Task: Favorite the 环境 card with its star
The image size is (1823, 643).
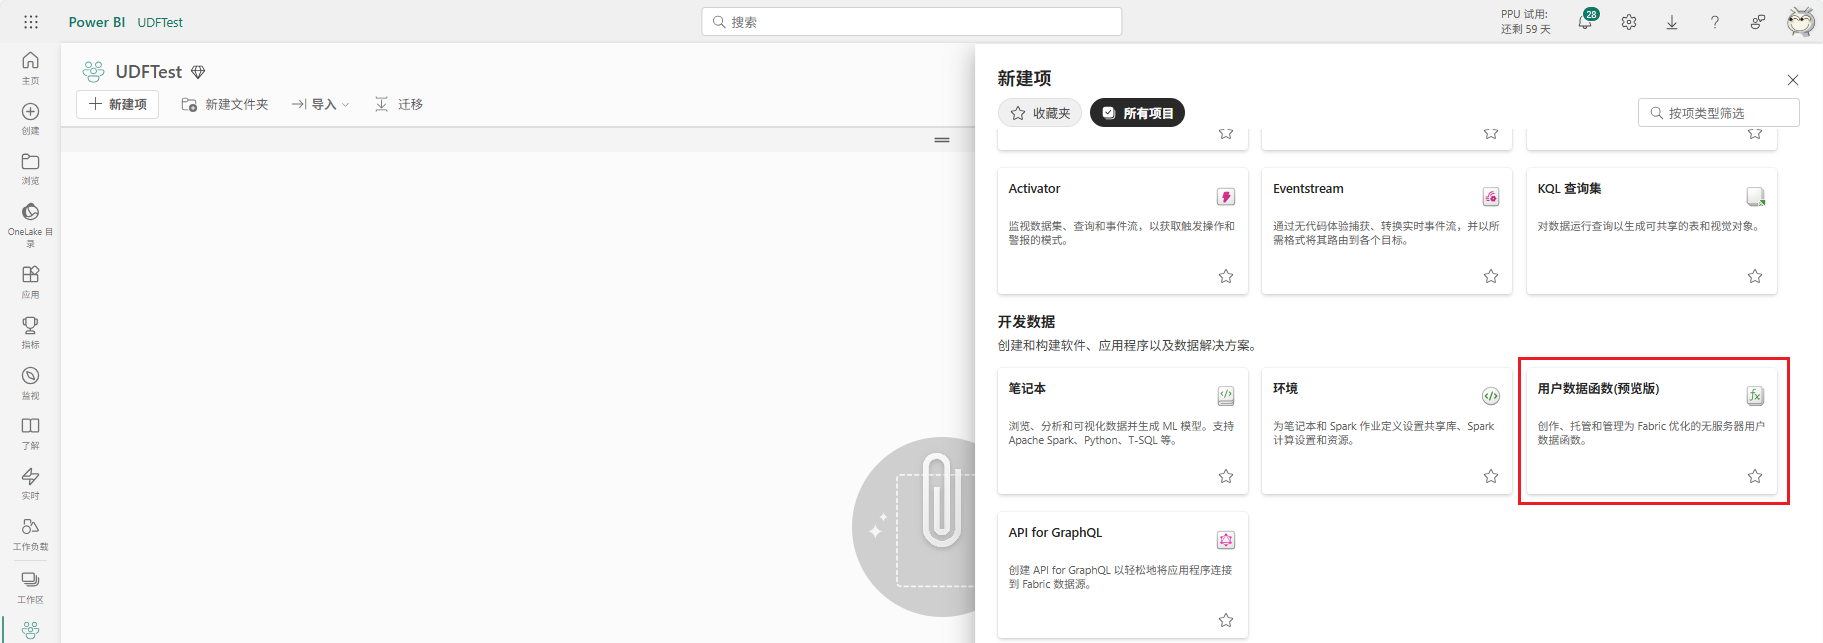Action: coord(1491,476)
